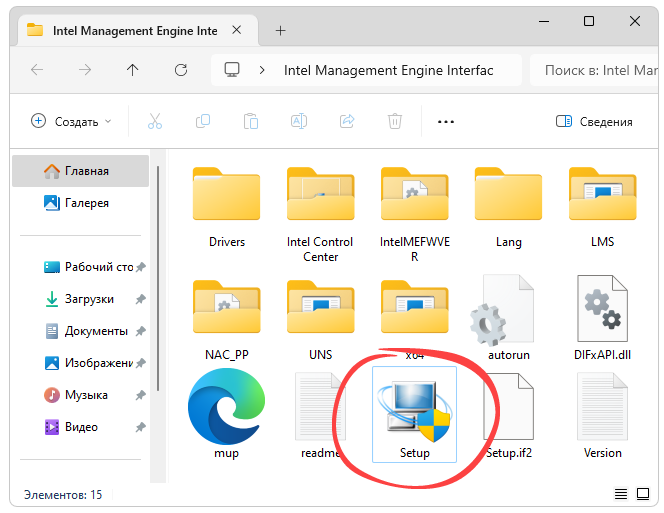Open the Lang folder
664x513 pixels.
pyautogui.click(x=509, y=207)
